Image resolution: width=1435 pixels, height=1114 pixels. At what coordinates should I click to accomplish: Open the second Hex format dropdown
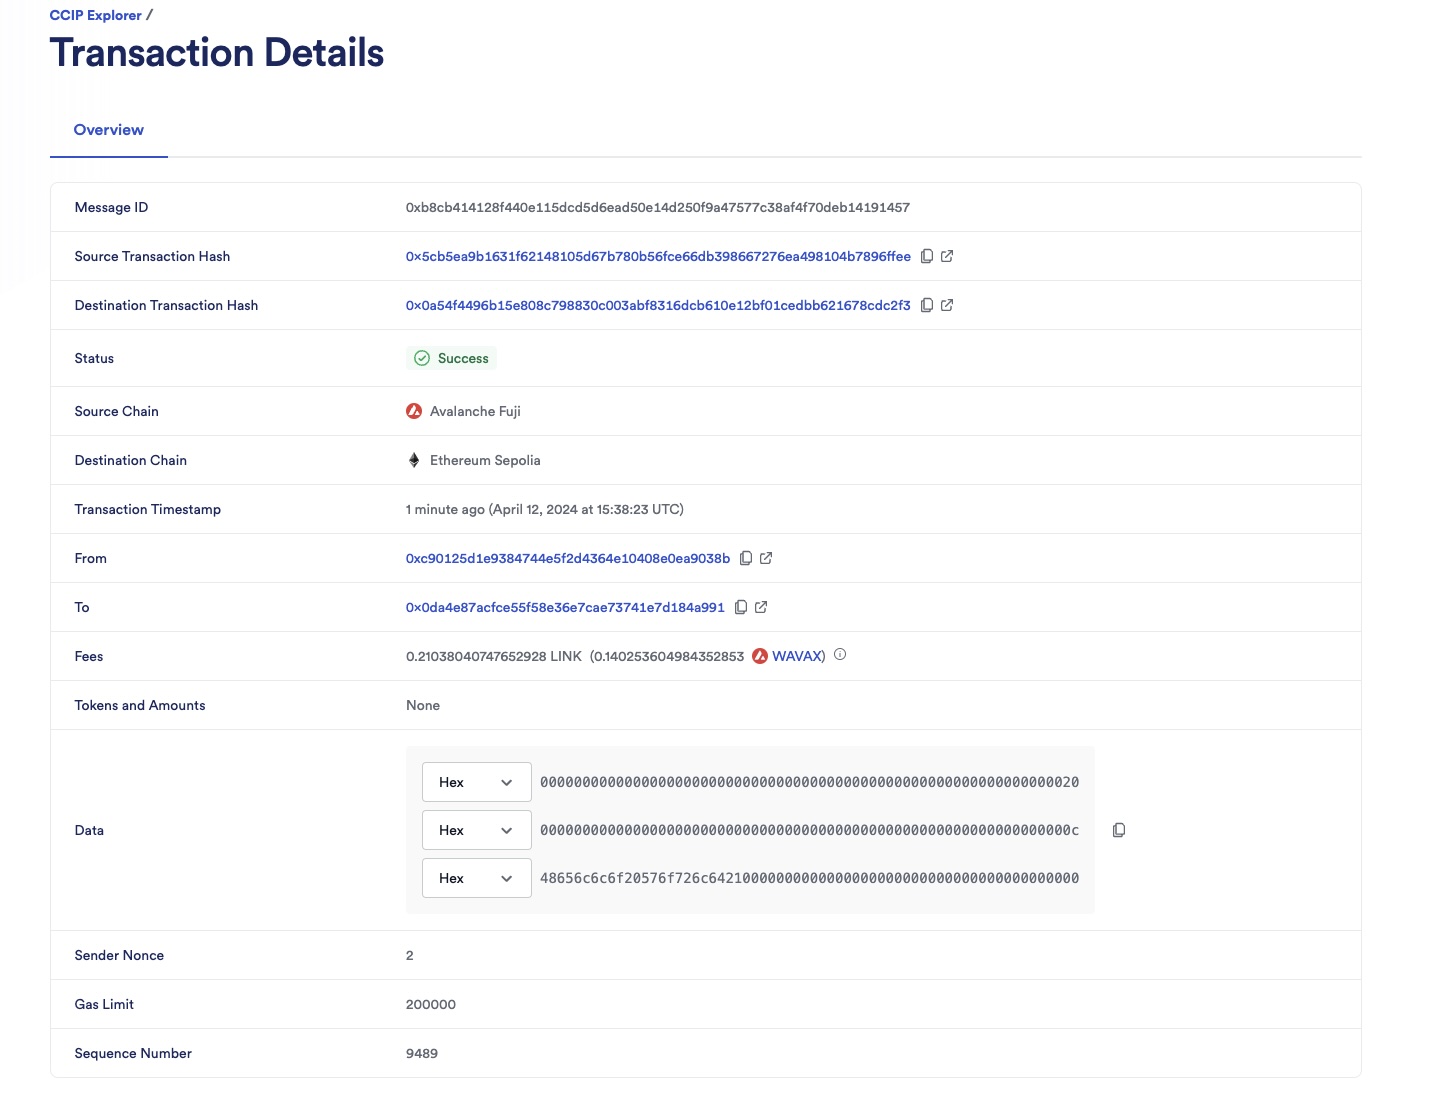tap(476, 830)
